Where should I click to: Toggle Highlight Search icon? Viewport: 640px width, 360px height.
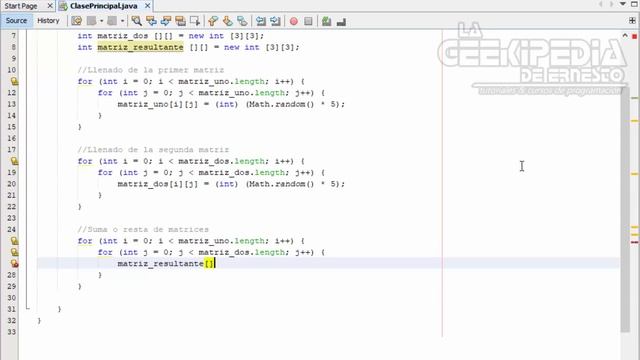tap(180, 21)
